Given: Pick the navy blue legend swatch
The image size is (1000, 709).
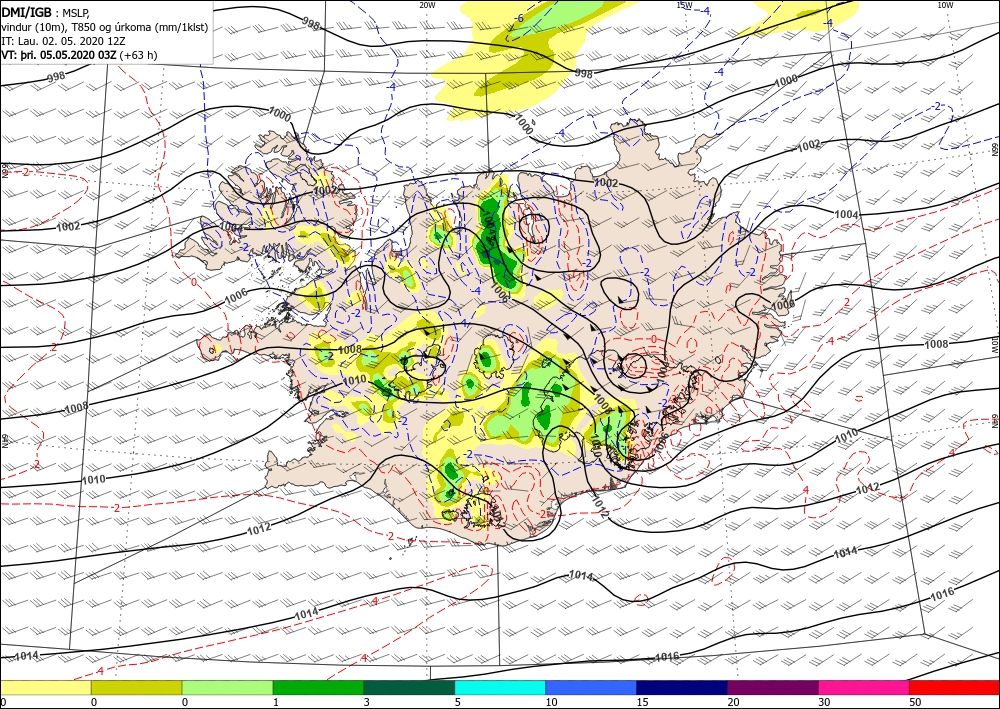Looking at the screenshot, I should click(x=682, y=687).
